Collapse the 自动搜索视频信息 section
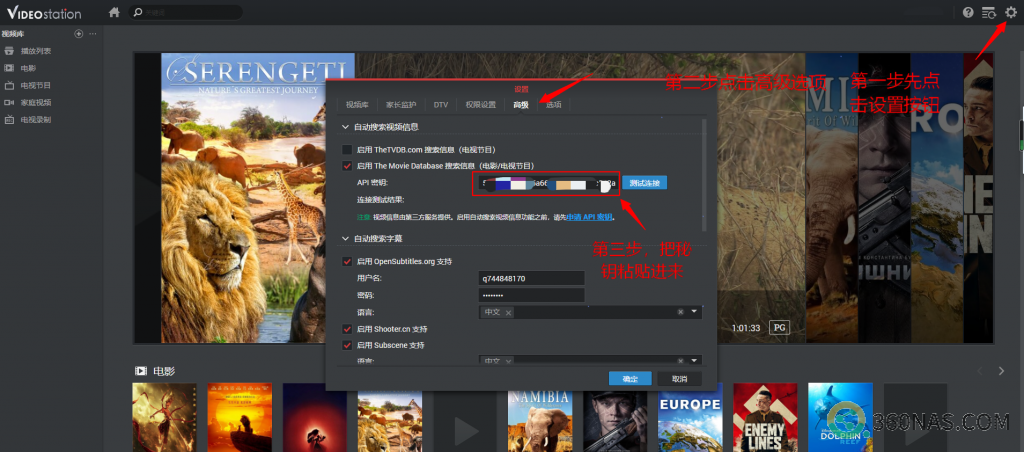The image size is (1024, 452). pos(345,127)
